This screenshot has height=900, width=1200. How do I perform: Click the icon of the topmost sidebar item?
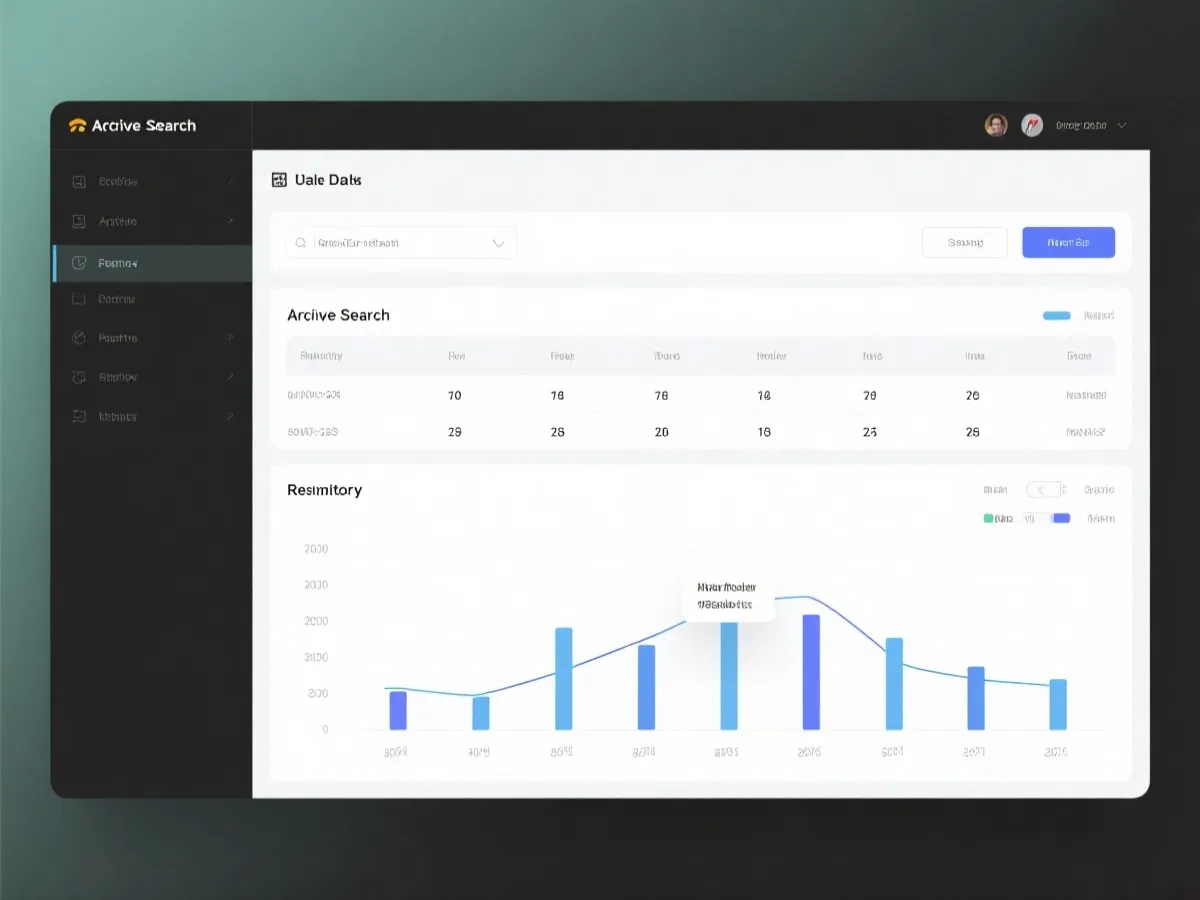pos(79,182)
